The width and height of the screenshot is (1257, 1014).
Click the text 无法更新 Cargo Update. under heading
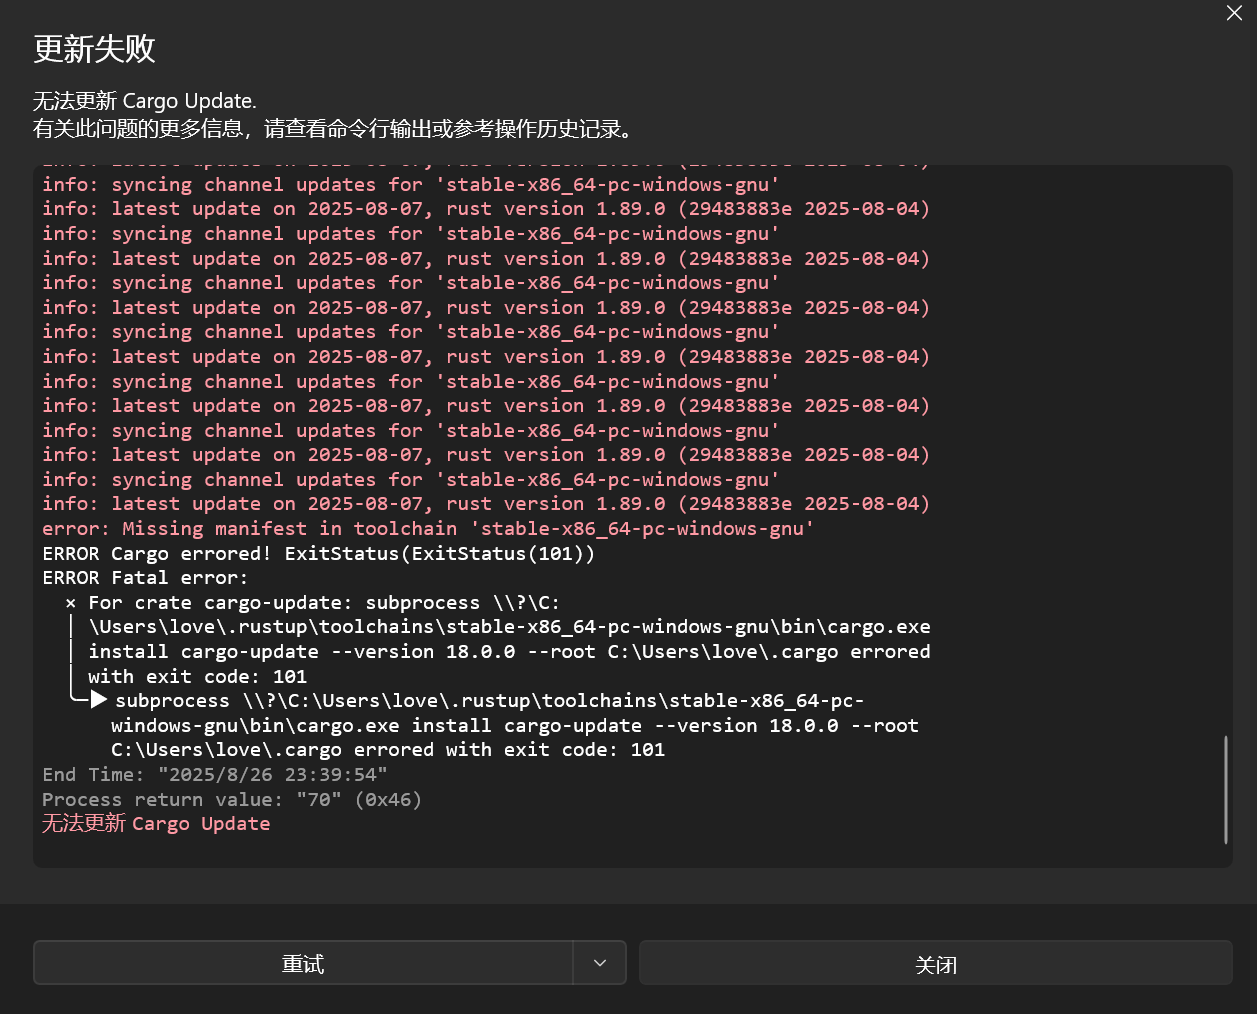[x=145, y=101]
